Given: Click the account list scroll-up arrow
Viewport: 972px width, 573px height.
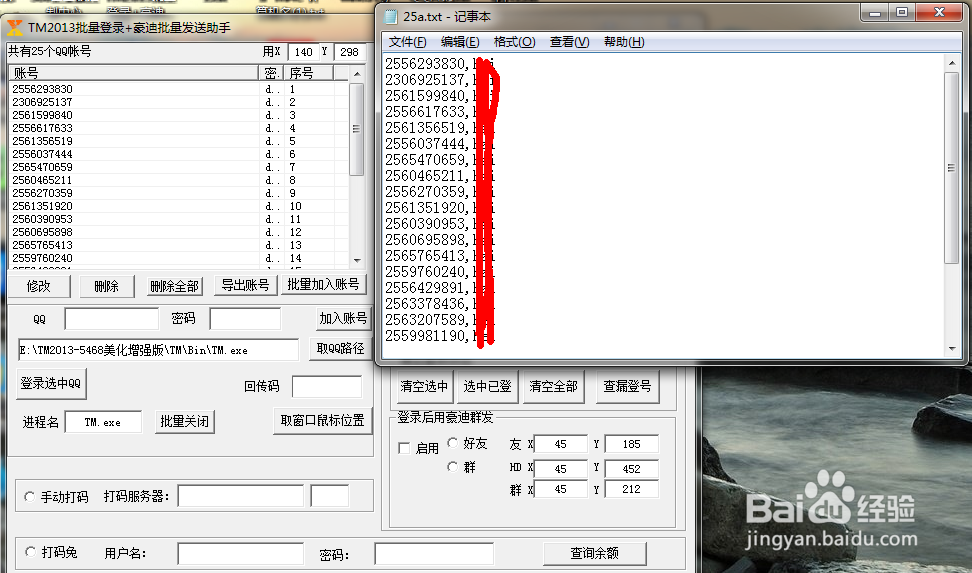Looking at the screenshot, I should click(356, 74).
